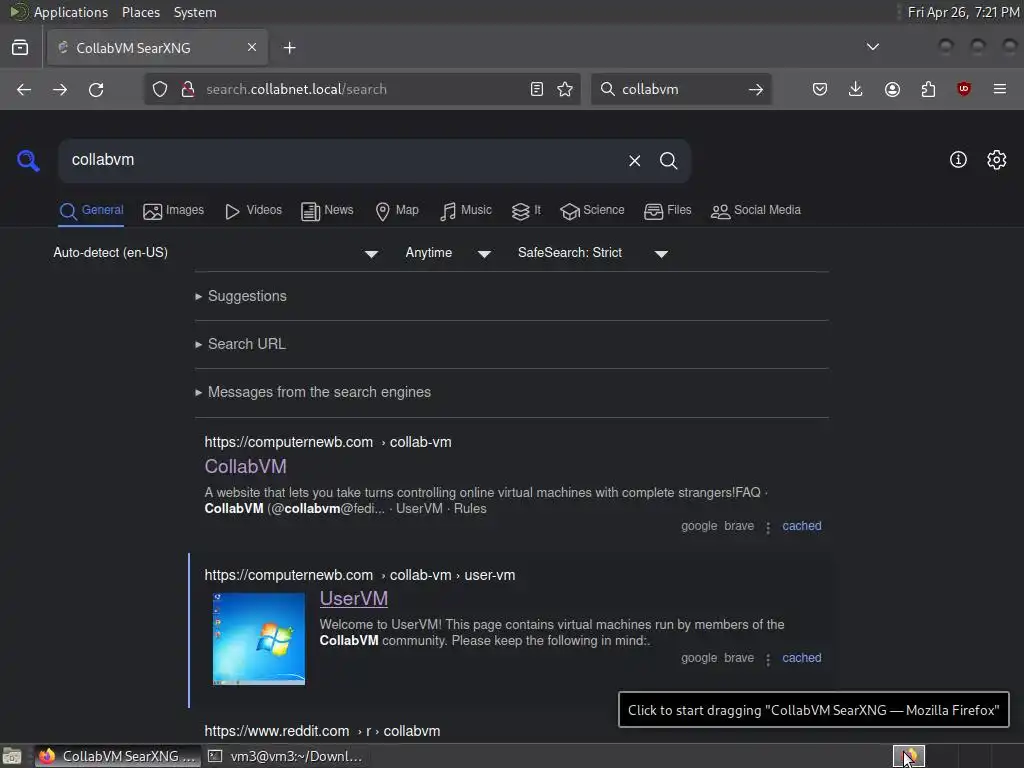The width and height of the screenshot is (1024, 768).
Task: Select CollabVM SearXNG taskbar window button
Action: pos(118,756)
